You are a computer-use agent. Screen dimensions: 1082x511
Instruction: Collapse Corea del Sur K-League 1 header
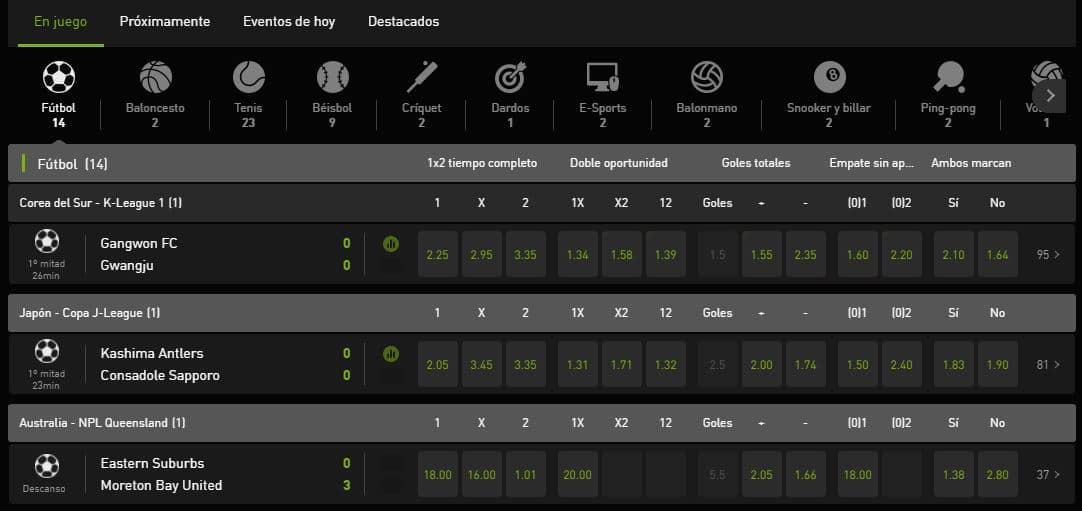coord(100,203)
